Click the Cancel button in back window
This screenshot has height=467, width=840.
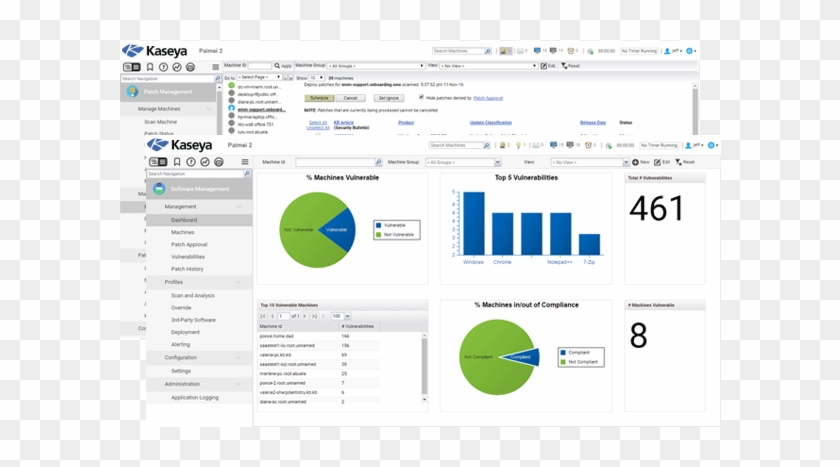tap(350, 98)
